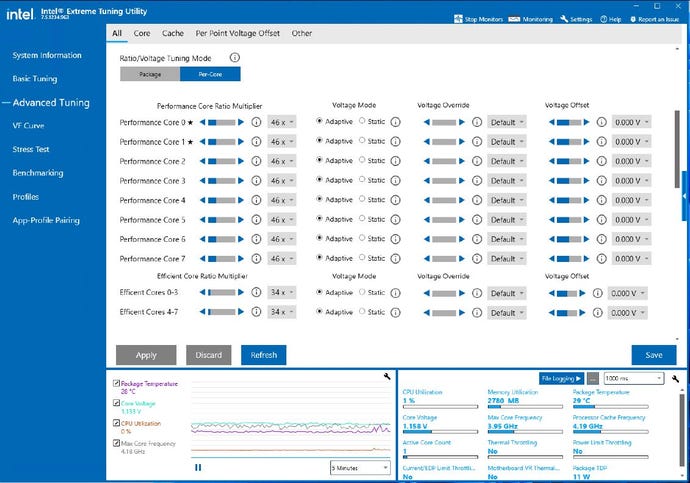Open the 46 x dropdown for Performance Core 5
The height and width of the screenshot is (483, 690).
coord(282,220)
